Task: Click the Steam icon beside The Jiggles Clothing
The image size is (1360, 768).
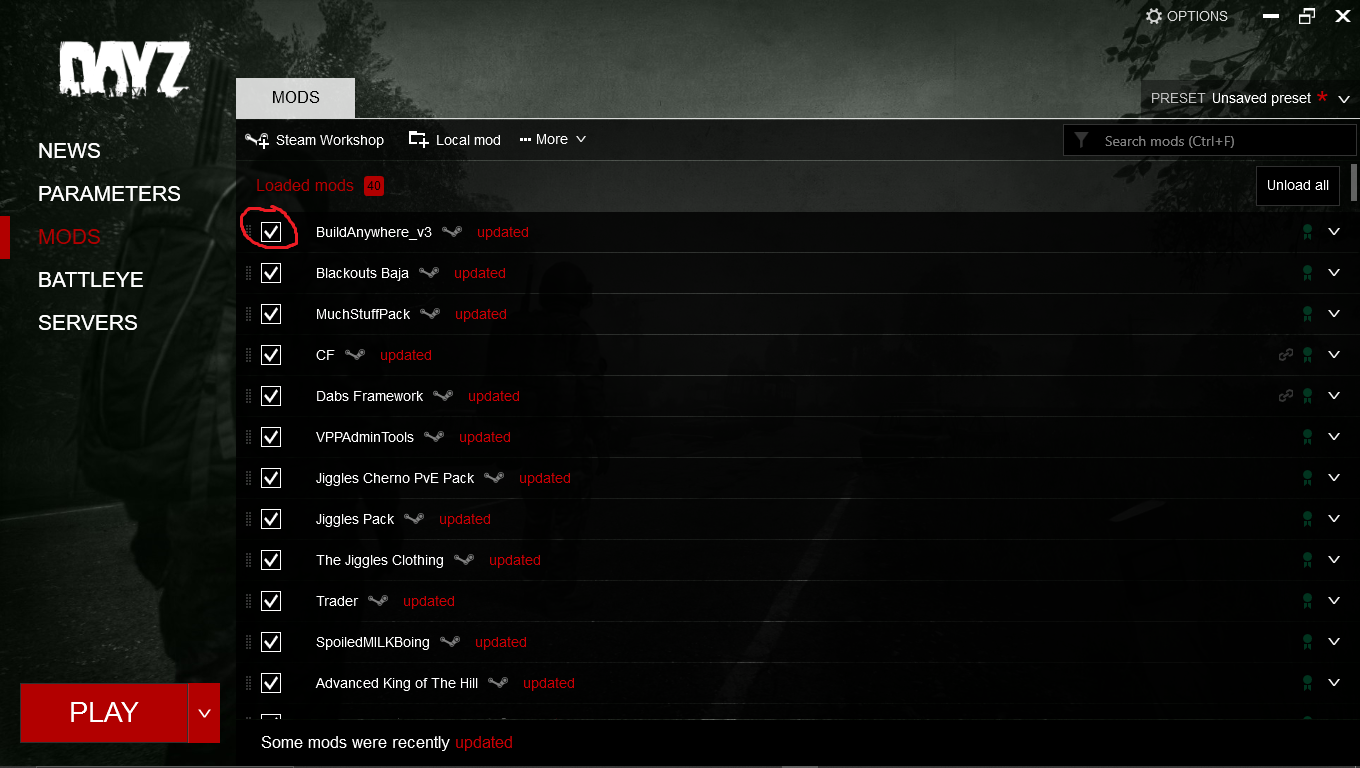Action: (465, 560)
